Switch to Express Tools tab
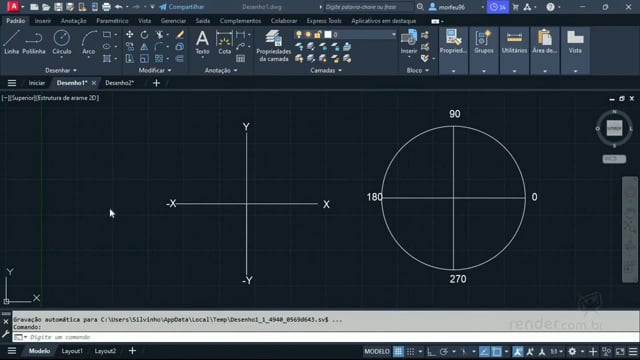Screen dimensions: 640x360 (324, 21)
